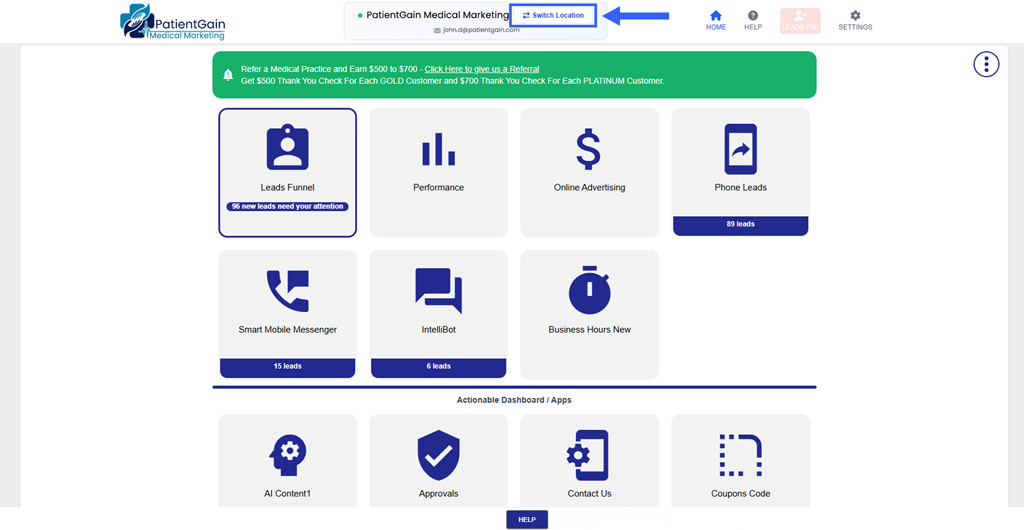Click the '15 leads' bar
1024x530 pixels.
287,367
